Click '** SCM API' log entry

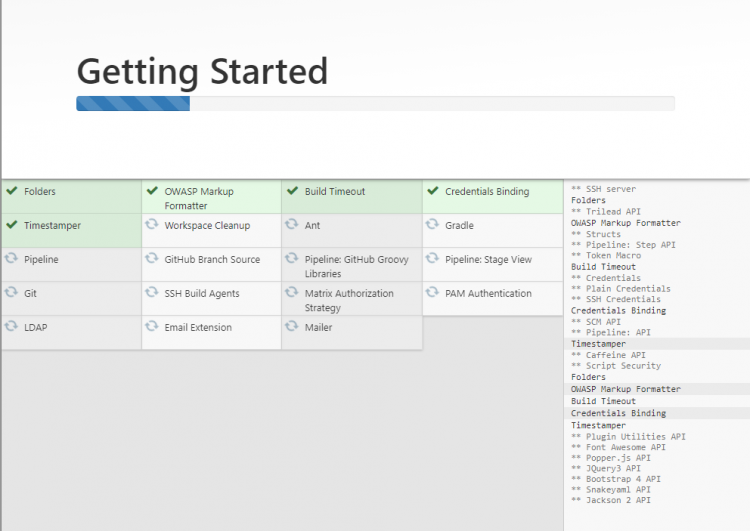coord(596,321)
